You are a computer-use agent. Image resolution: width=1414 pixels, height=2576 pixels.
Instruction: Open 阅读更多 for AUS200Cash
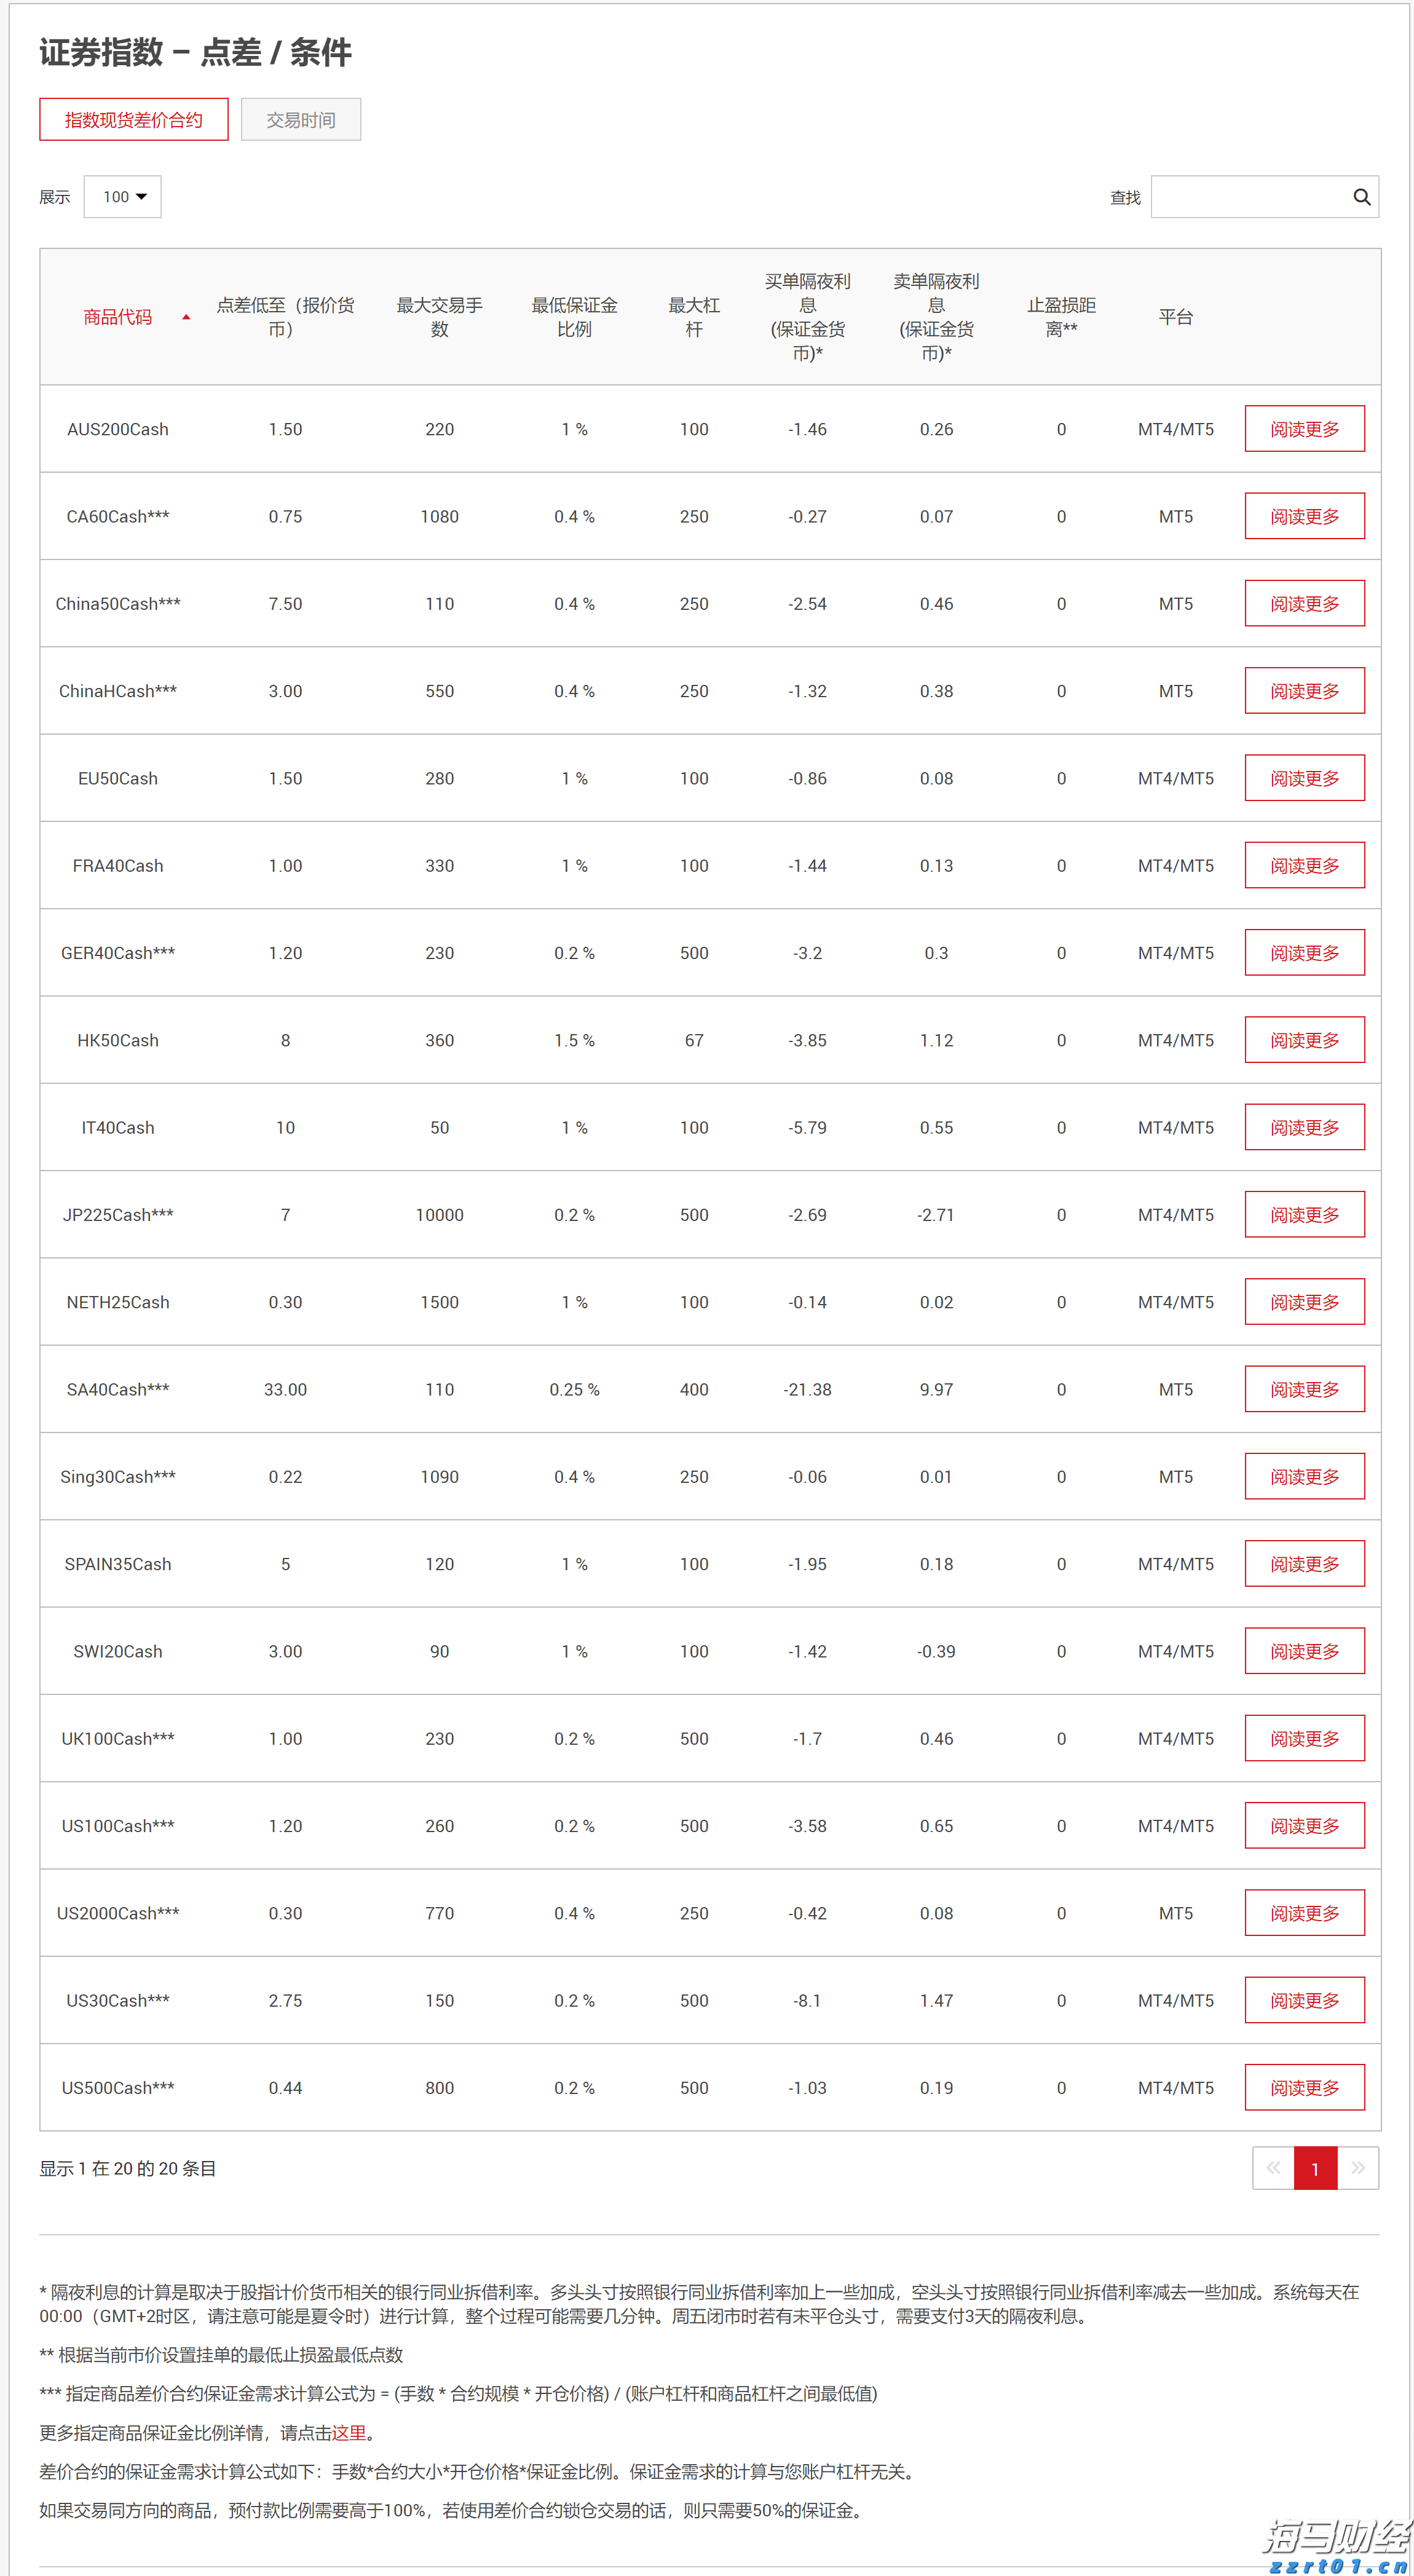tap(1305, 428)
